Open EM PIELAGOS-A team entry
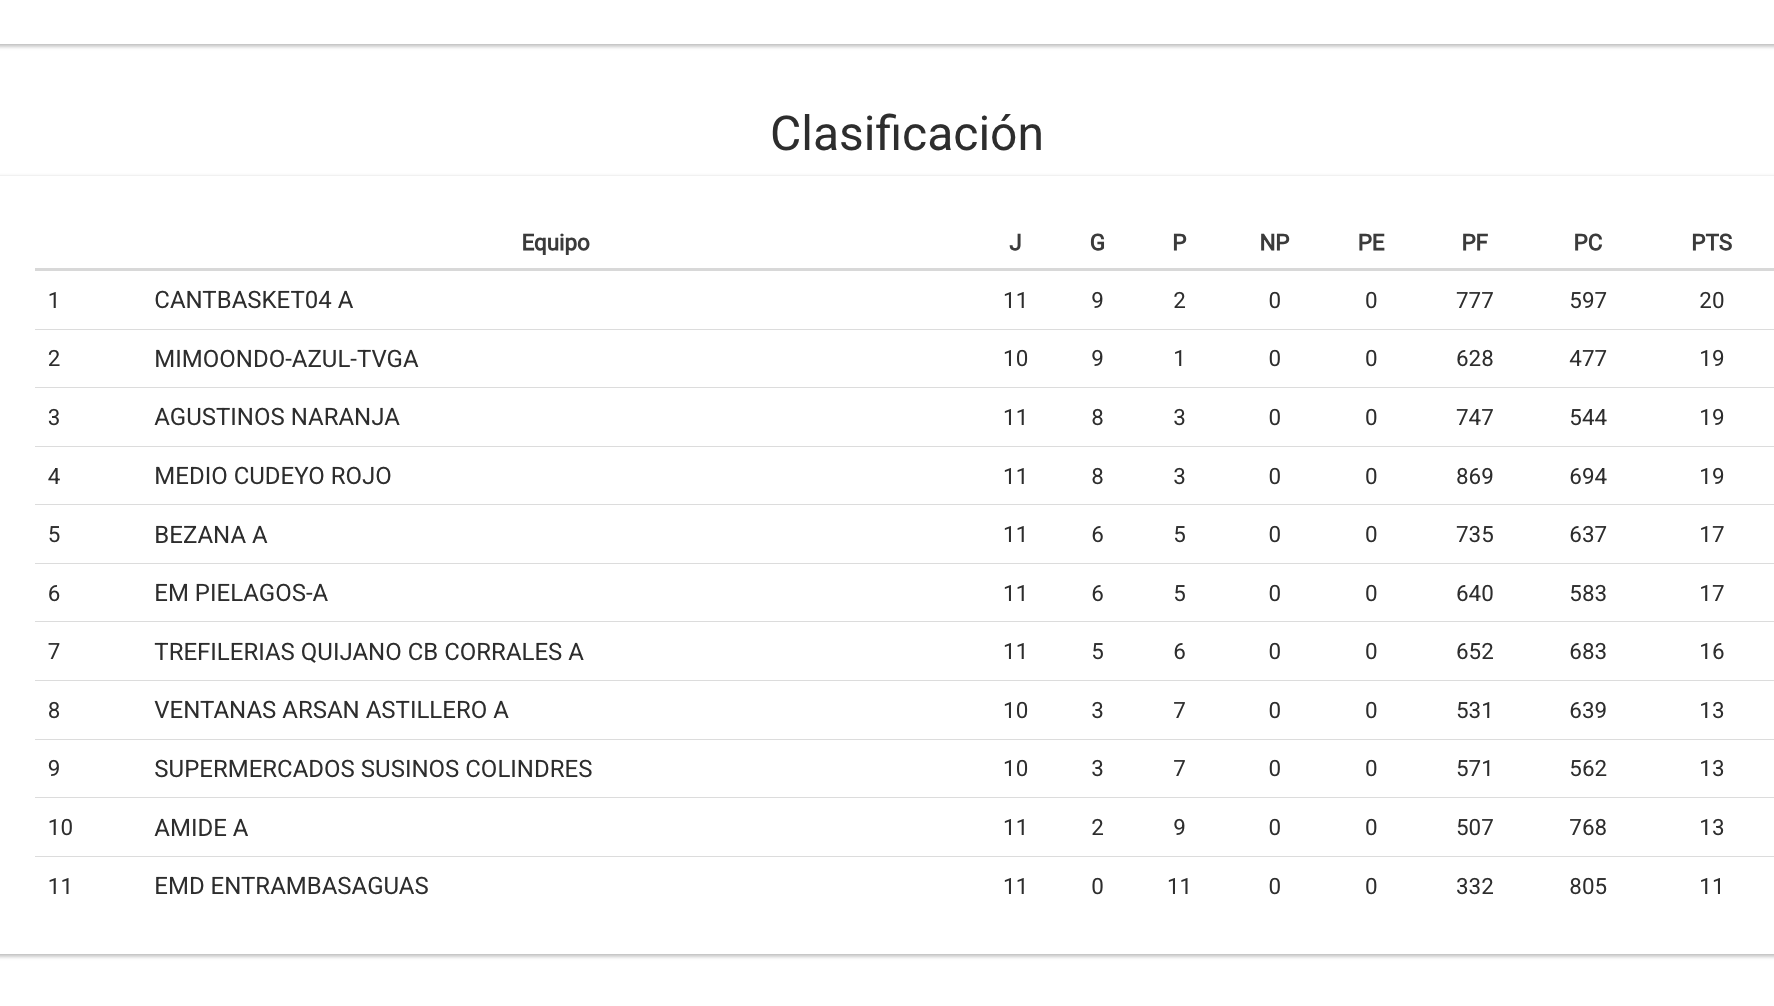Screen dimensions: 1774x1006 (241, 593)
